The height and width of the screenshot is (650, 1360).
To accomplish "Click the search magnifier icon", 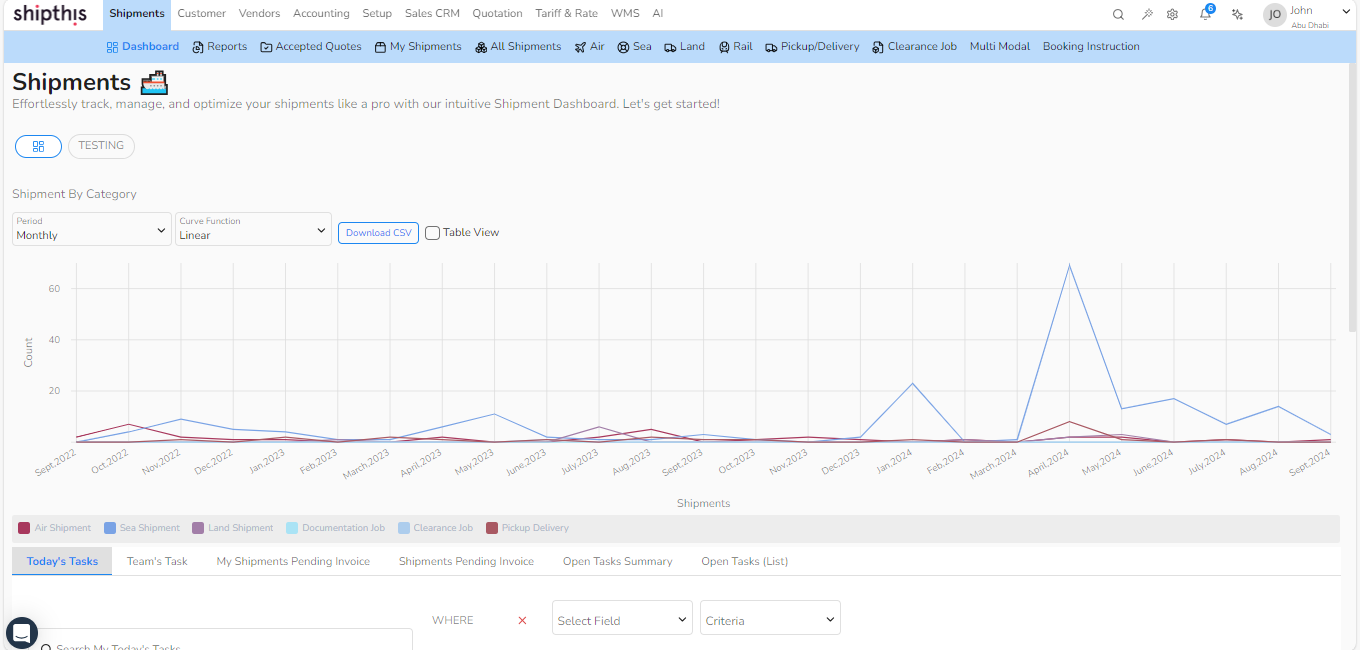I will click(1117, 13).
